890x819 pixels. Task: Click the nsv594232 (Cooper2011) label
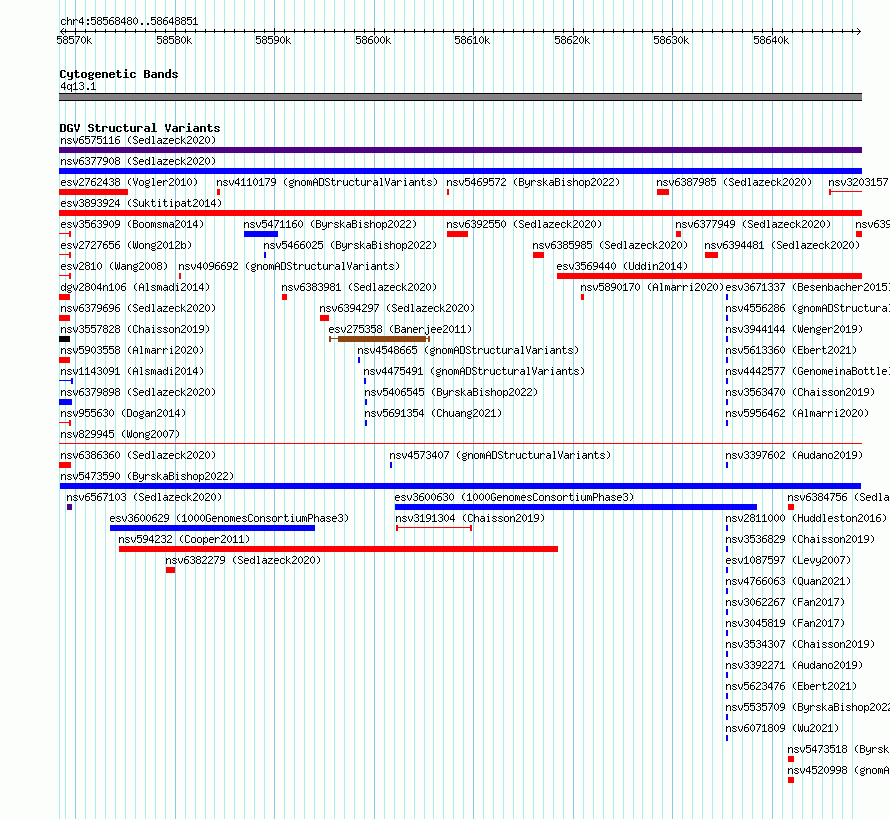pos(184,539)
